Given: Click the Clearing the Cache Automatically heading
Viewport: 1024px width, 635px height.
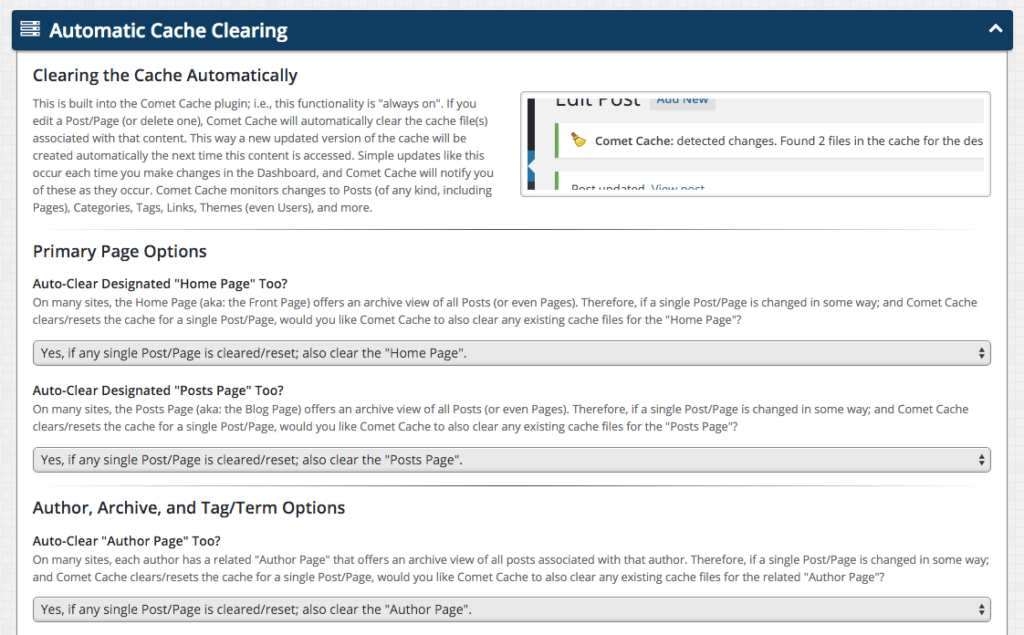Looking at the screenshot, I should coord(165,75).
